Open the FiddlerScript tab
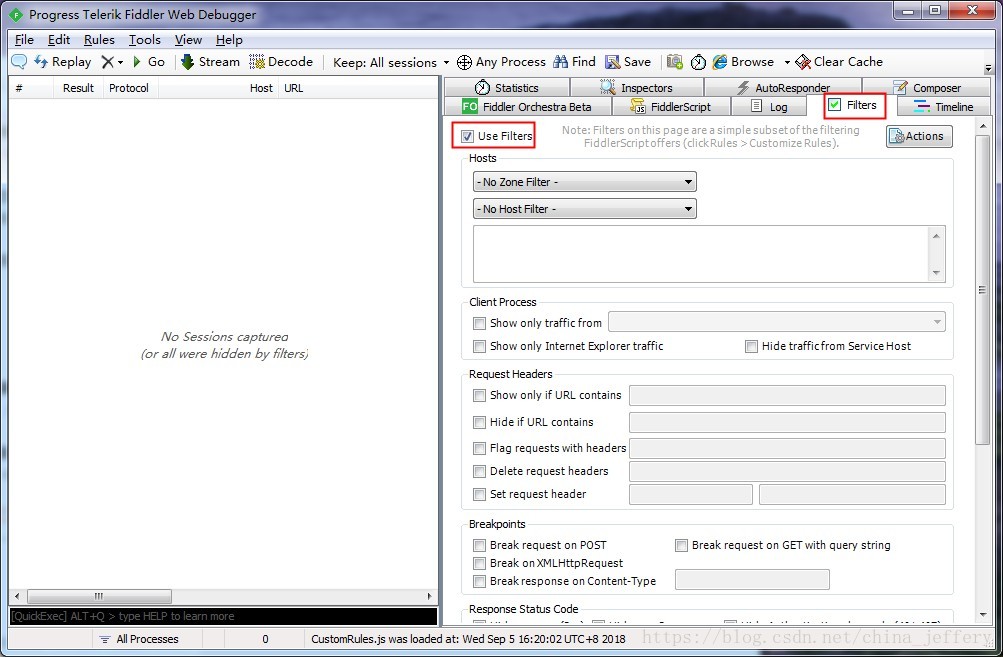Image resolution: width=1003 pixels, height=657 pixels. 671,107
